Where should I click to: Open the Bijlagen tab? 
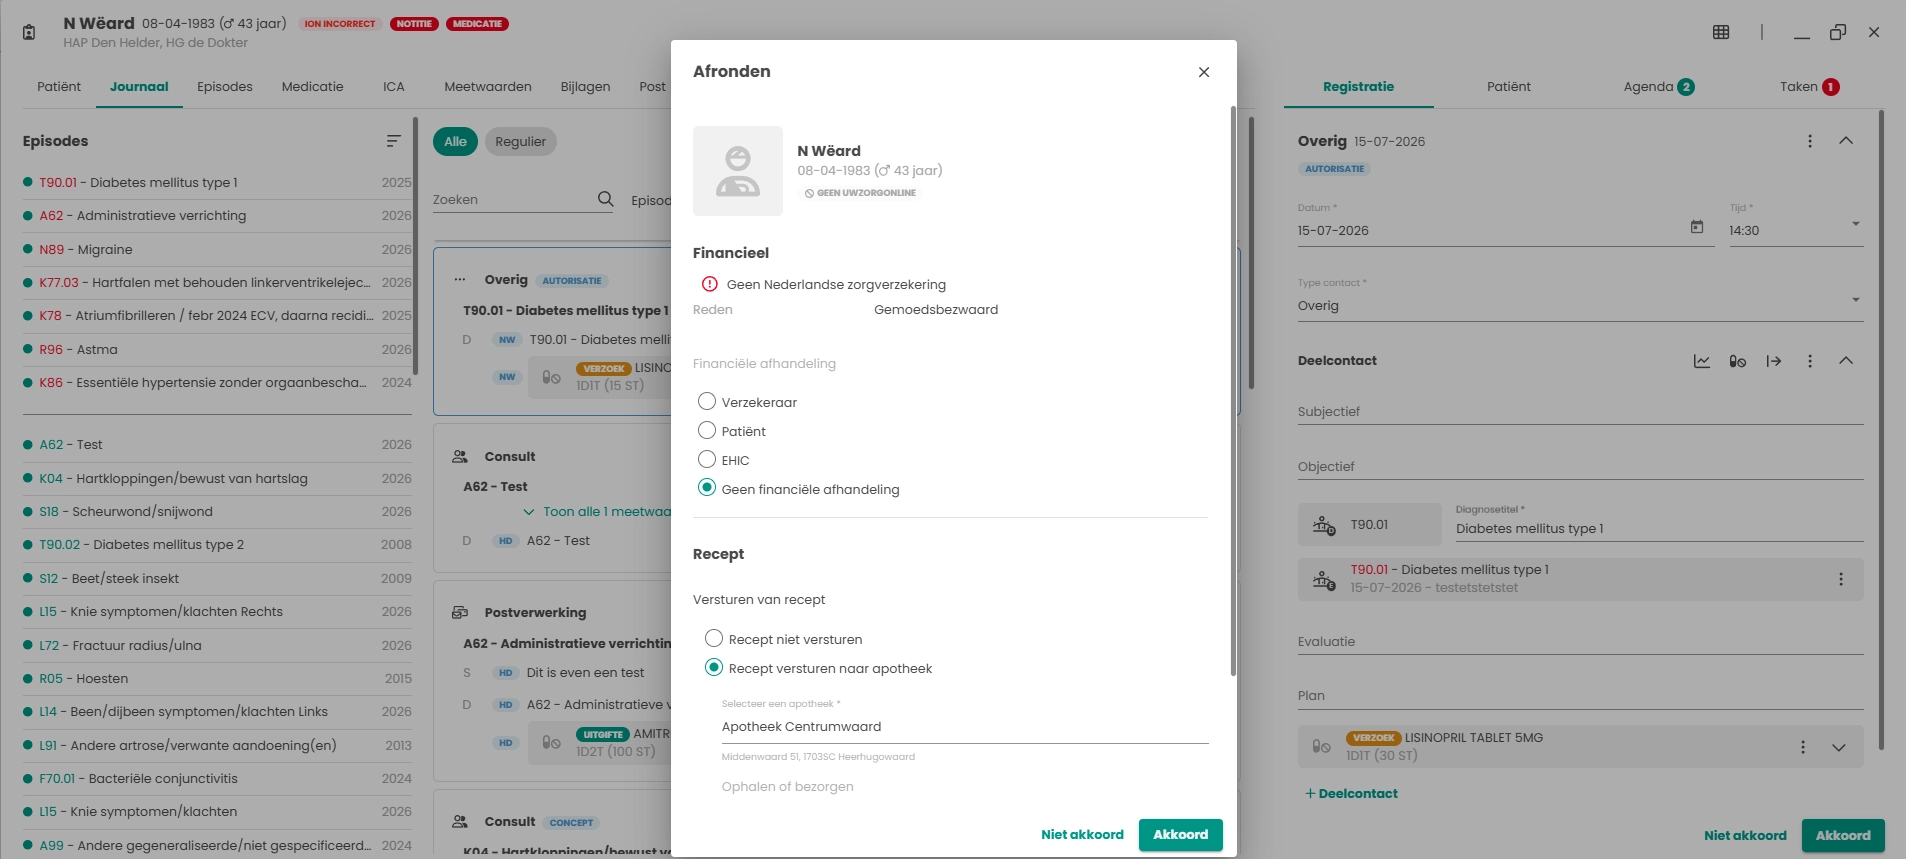585,87
